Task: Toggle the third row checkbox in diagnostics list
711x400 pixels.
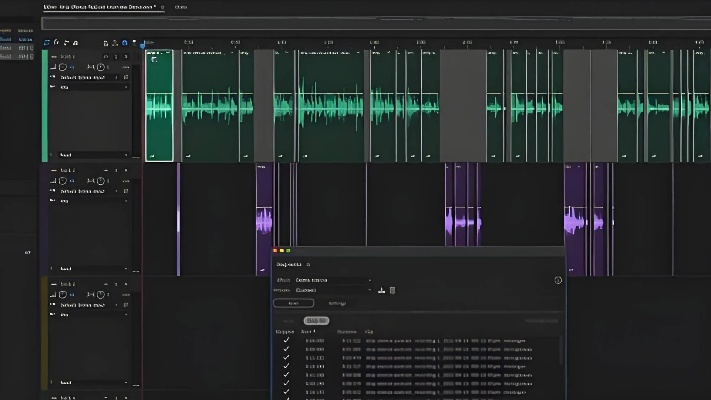Action: (x=286, y=357)
